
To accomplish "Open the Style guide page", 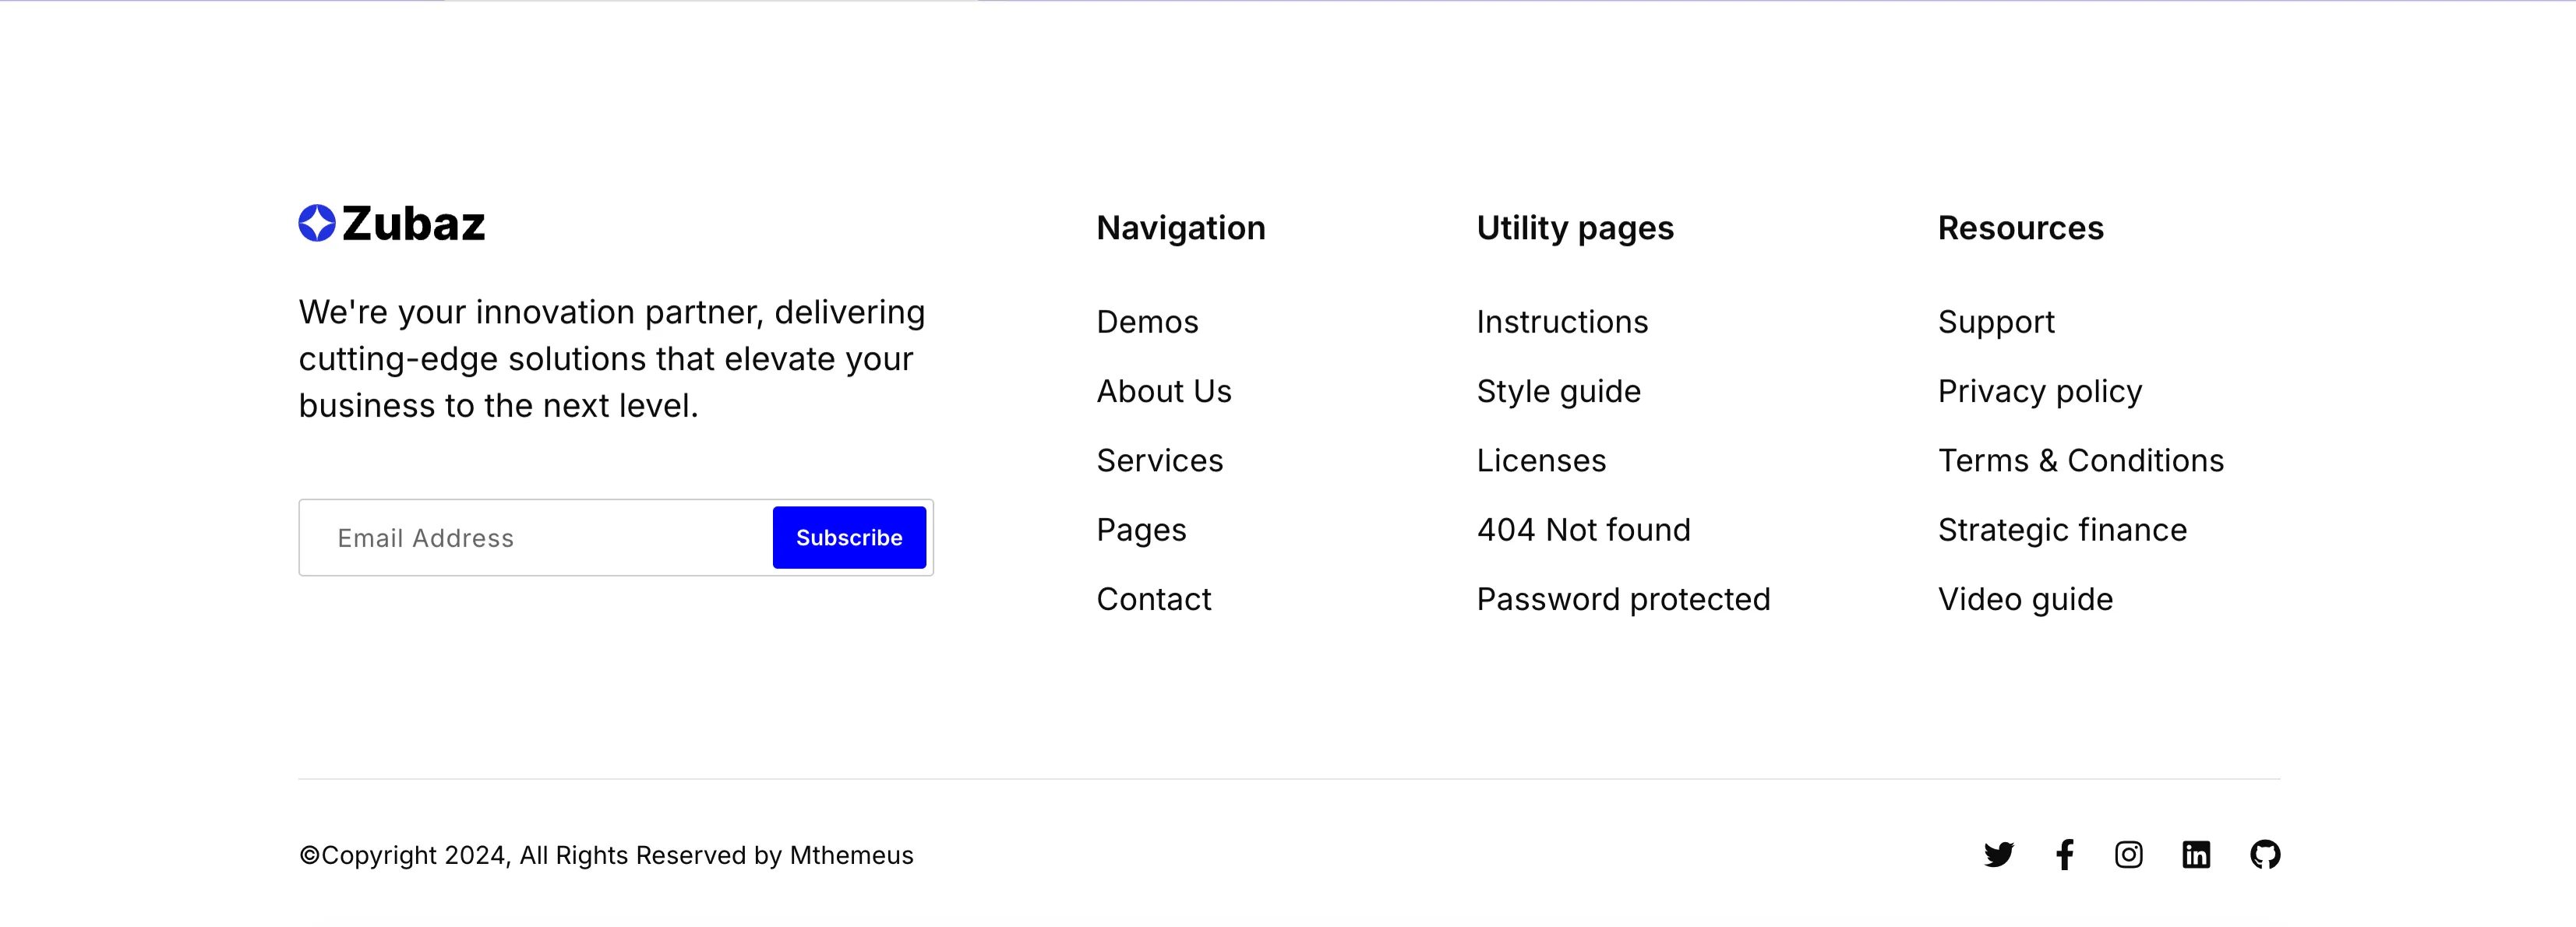I will tap(1558, 392).
